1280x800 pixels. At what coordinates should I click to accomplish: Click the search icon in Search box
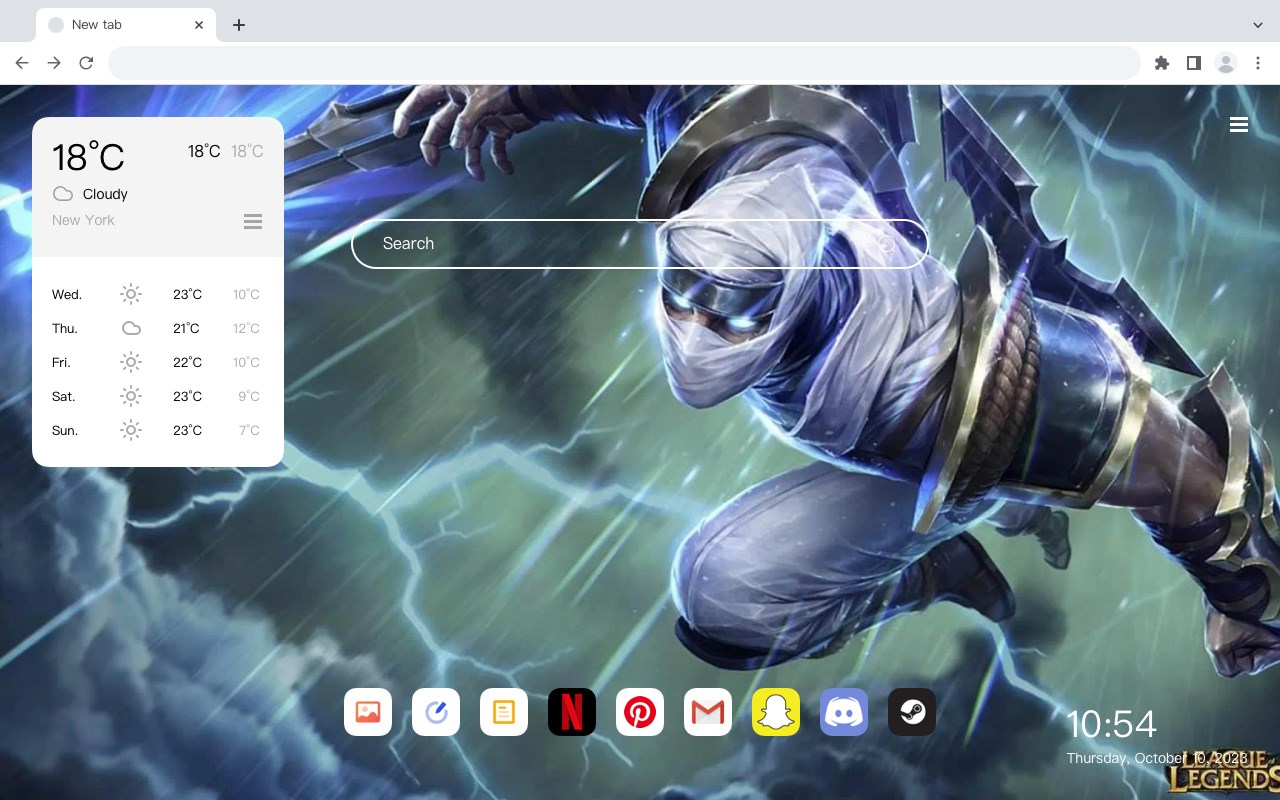885,244
